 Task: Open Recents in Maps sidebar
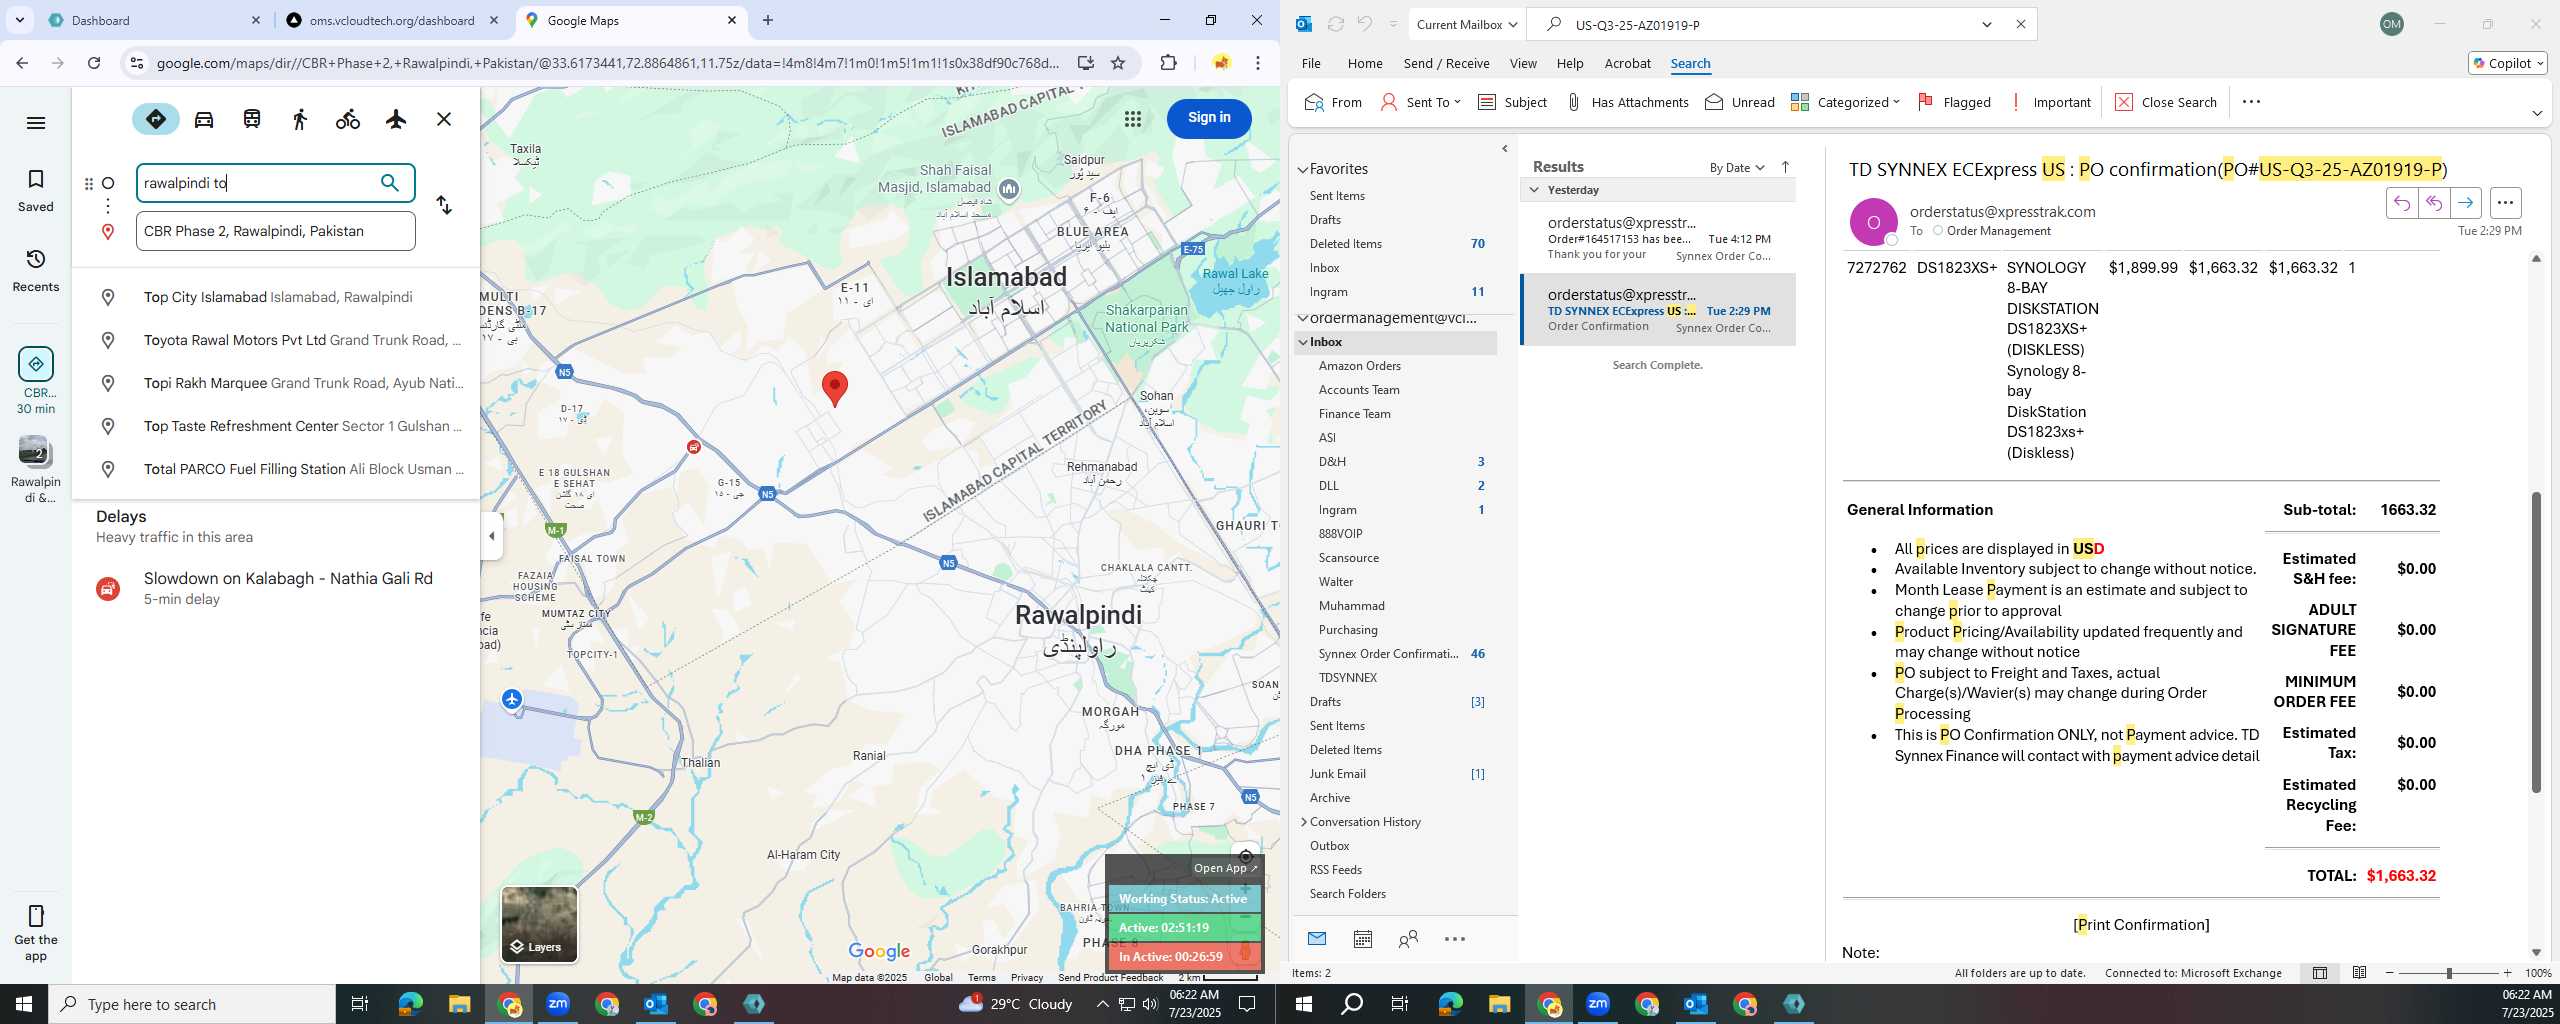point(36,270)
